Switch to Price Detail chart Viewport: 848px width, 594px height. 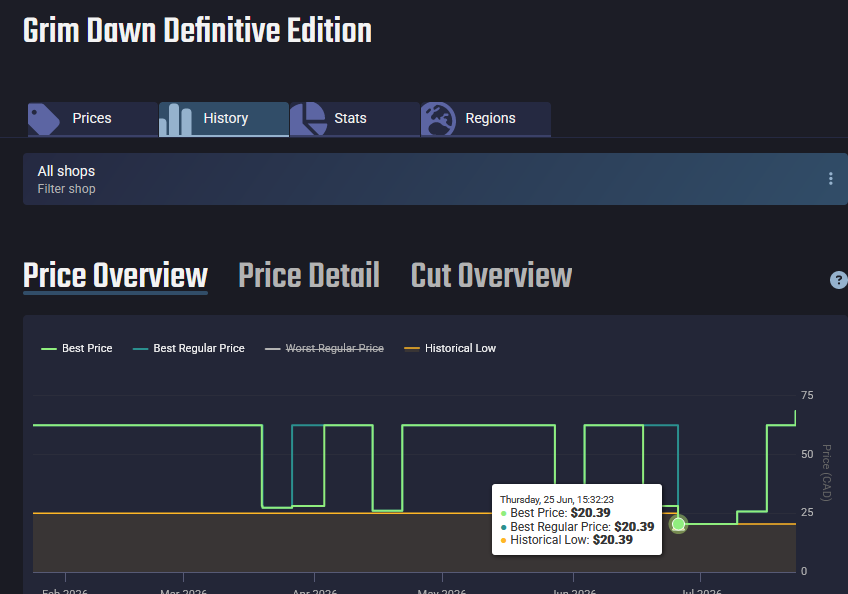tap(309, 276)
